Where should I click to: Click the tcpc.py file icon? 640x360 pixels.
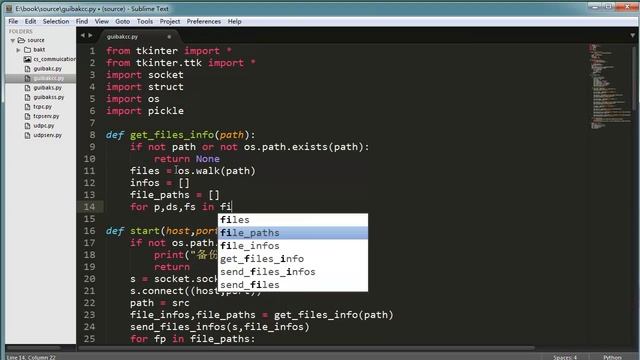(x=27, y=107)
